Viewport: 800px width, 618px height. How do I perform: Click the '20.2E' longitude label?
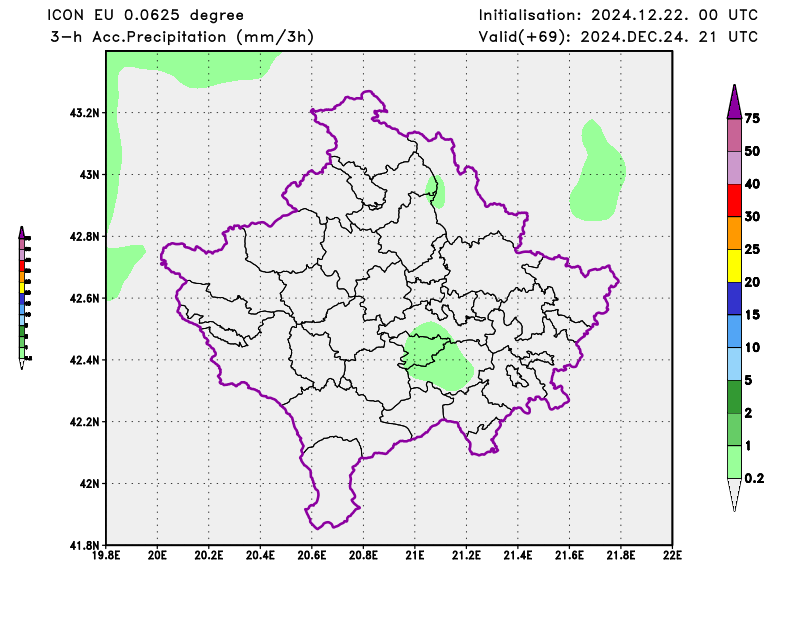[x=209, y=555]
